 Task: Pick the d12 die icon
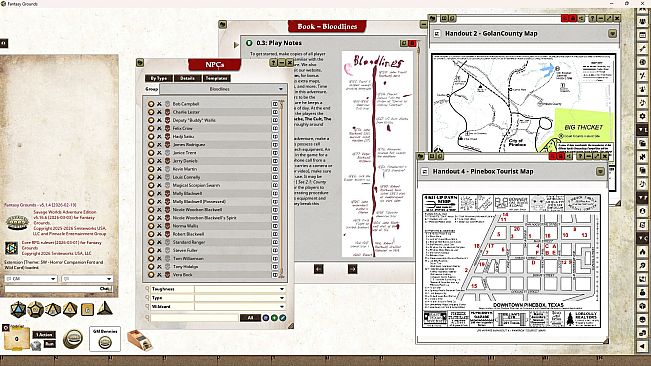click(x=36, y=309)
